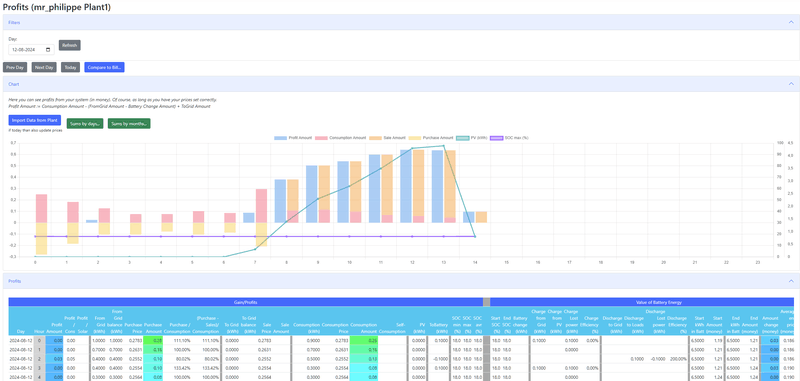
Task: Toggle Profit Amount series in chart legend
Action: coord(293,138)
